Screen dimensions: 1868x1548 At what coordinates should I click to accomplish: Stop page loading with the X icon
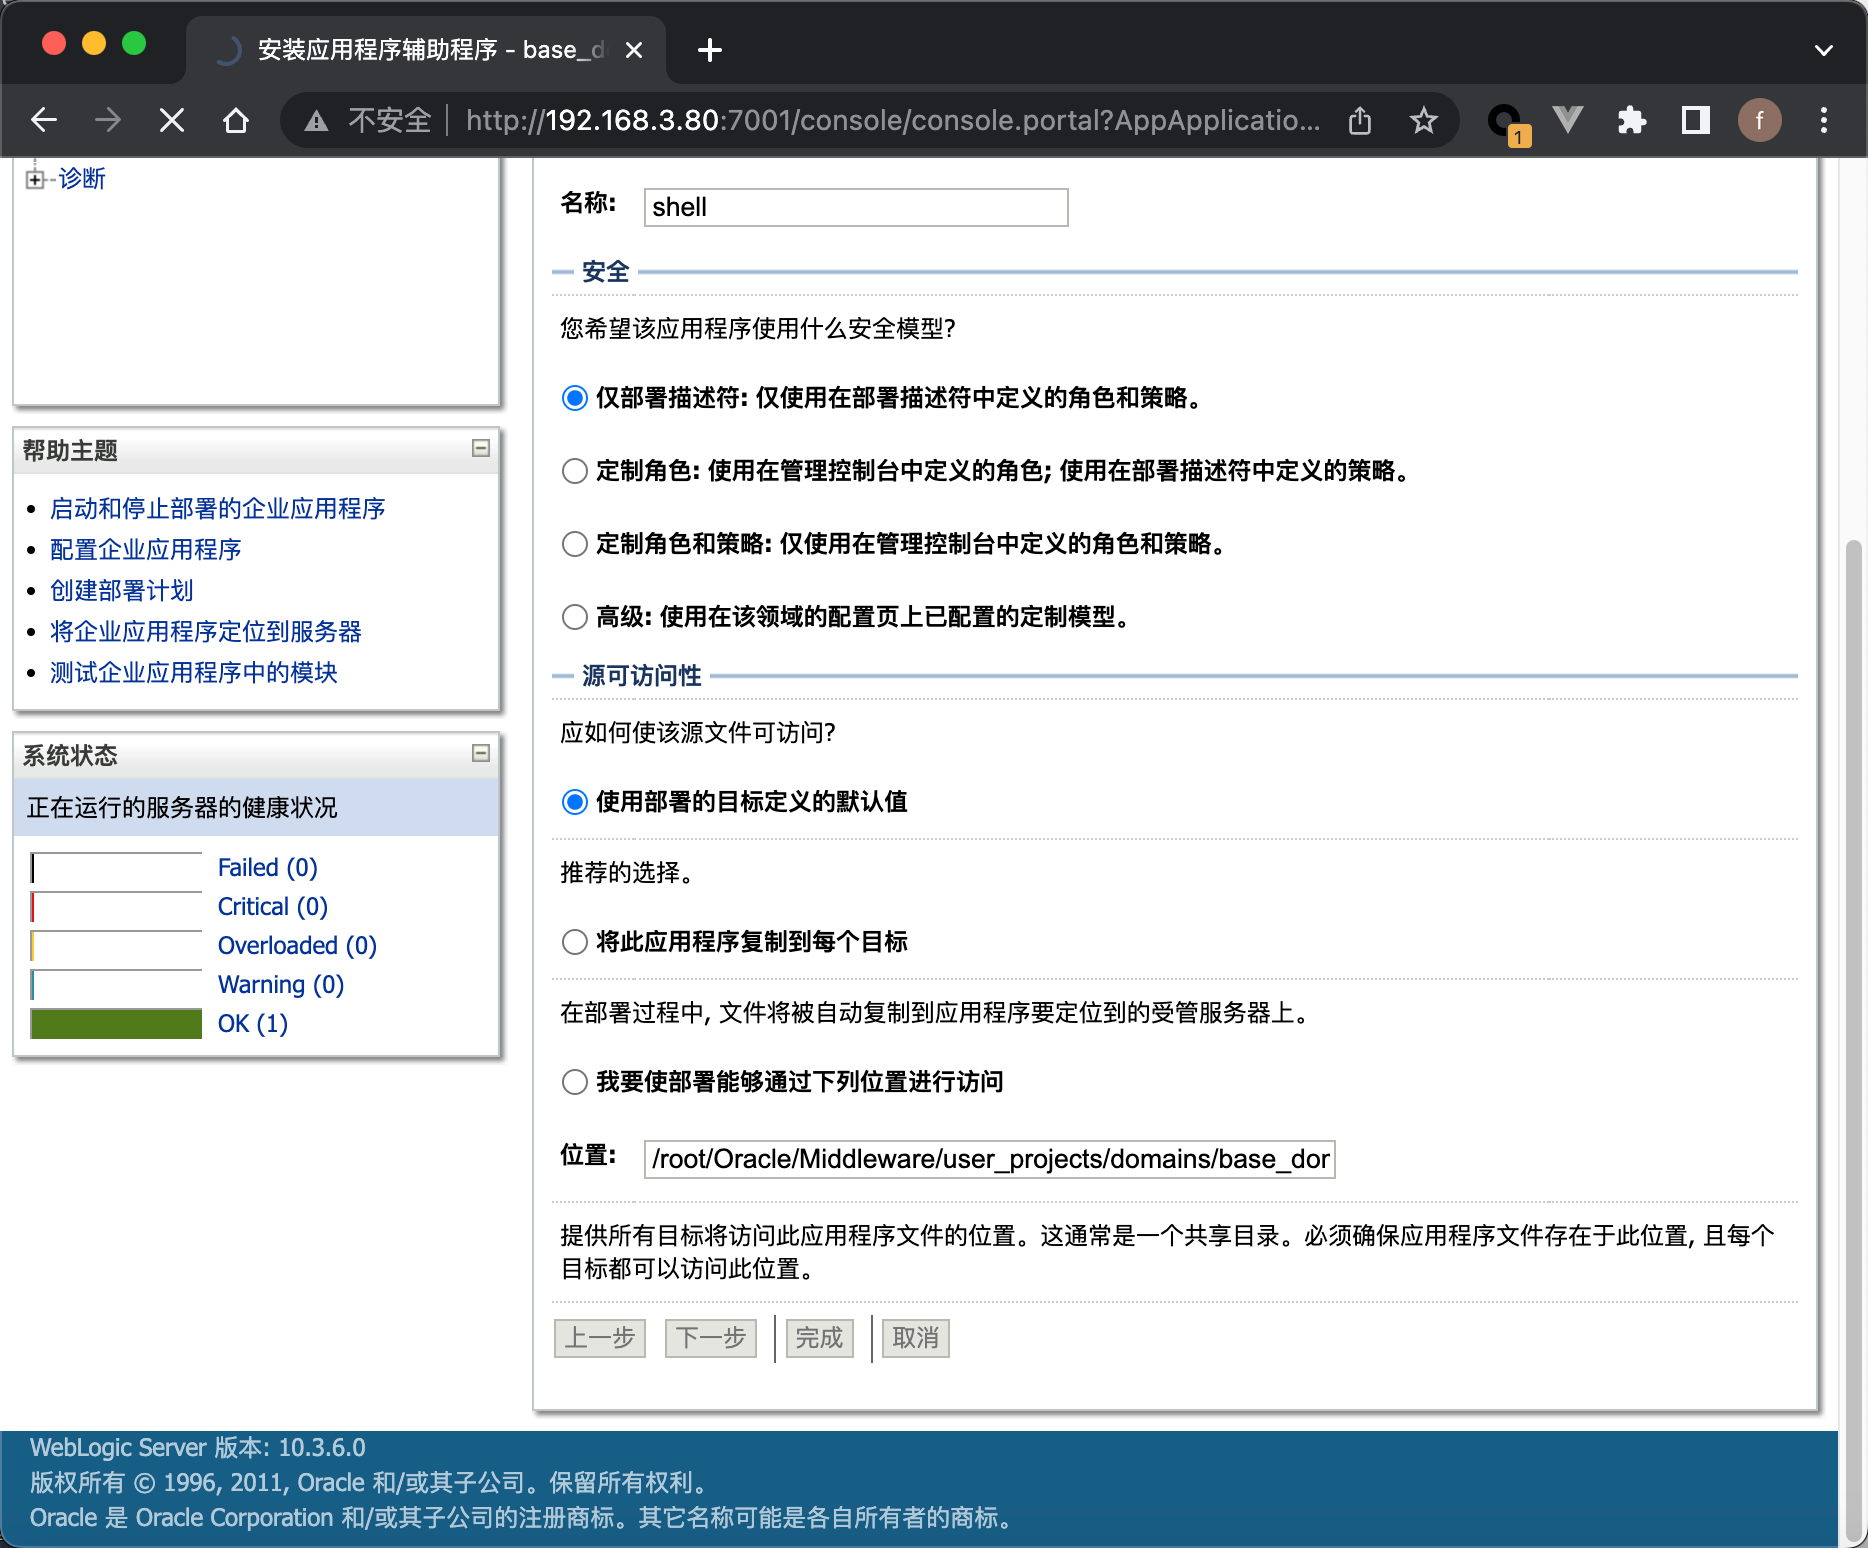pyautogui.click(x=172, y=121)
